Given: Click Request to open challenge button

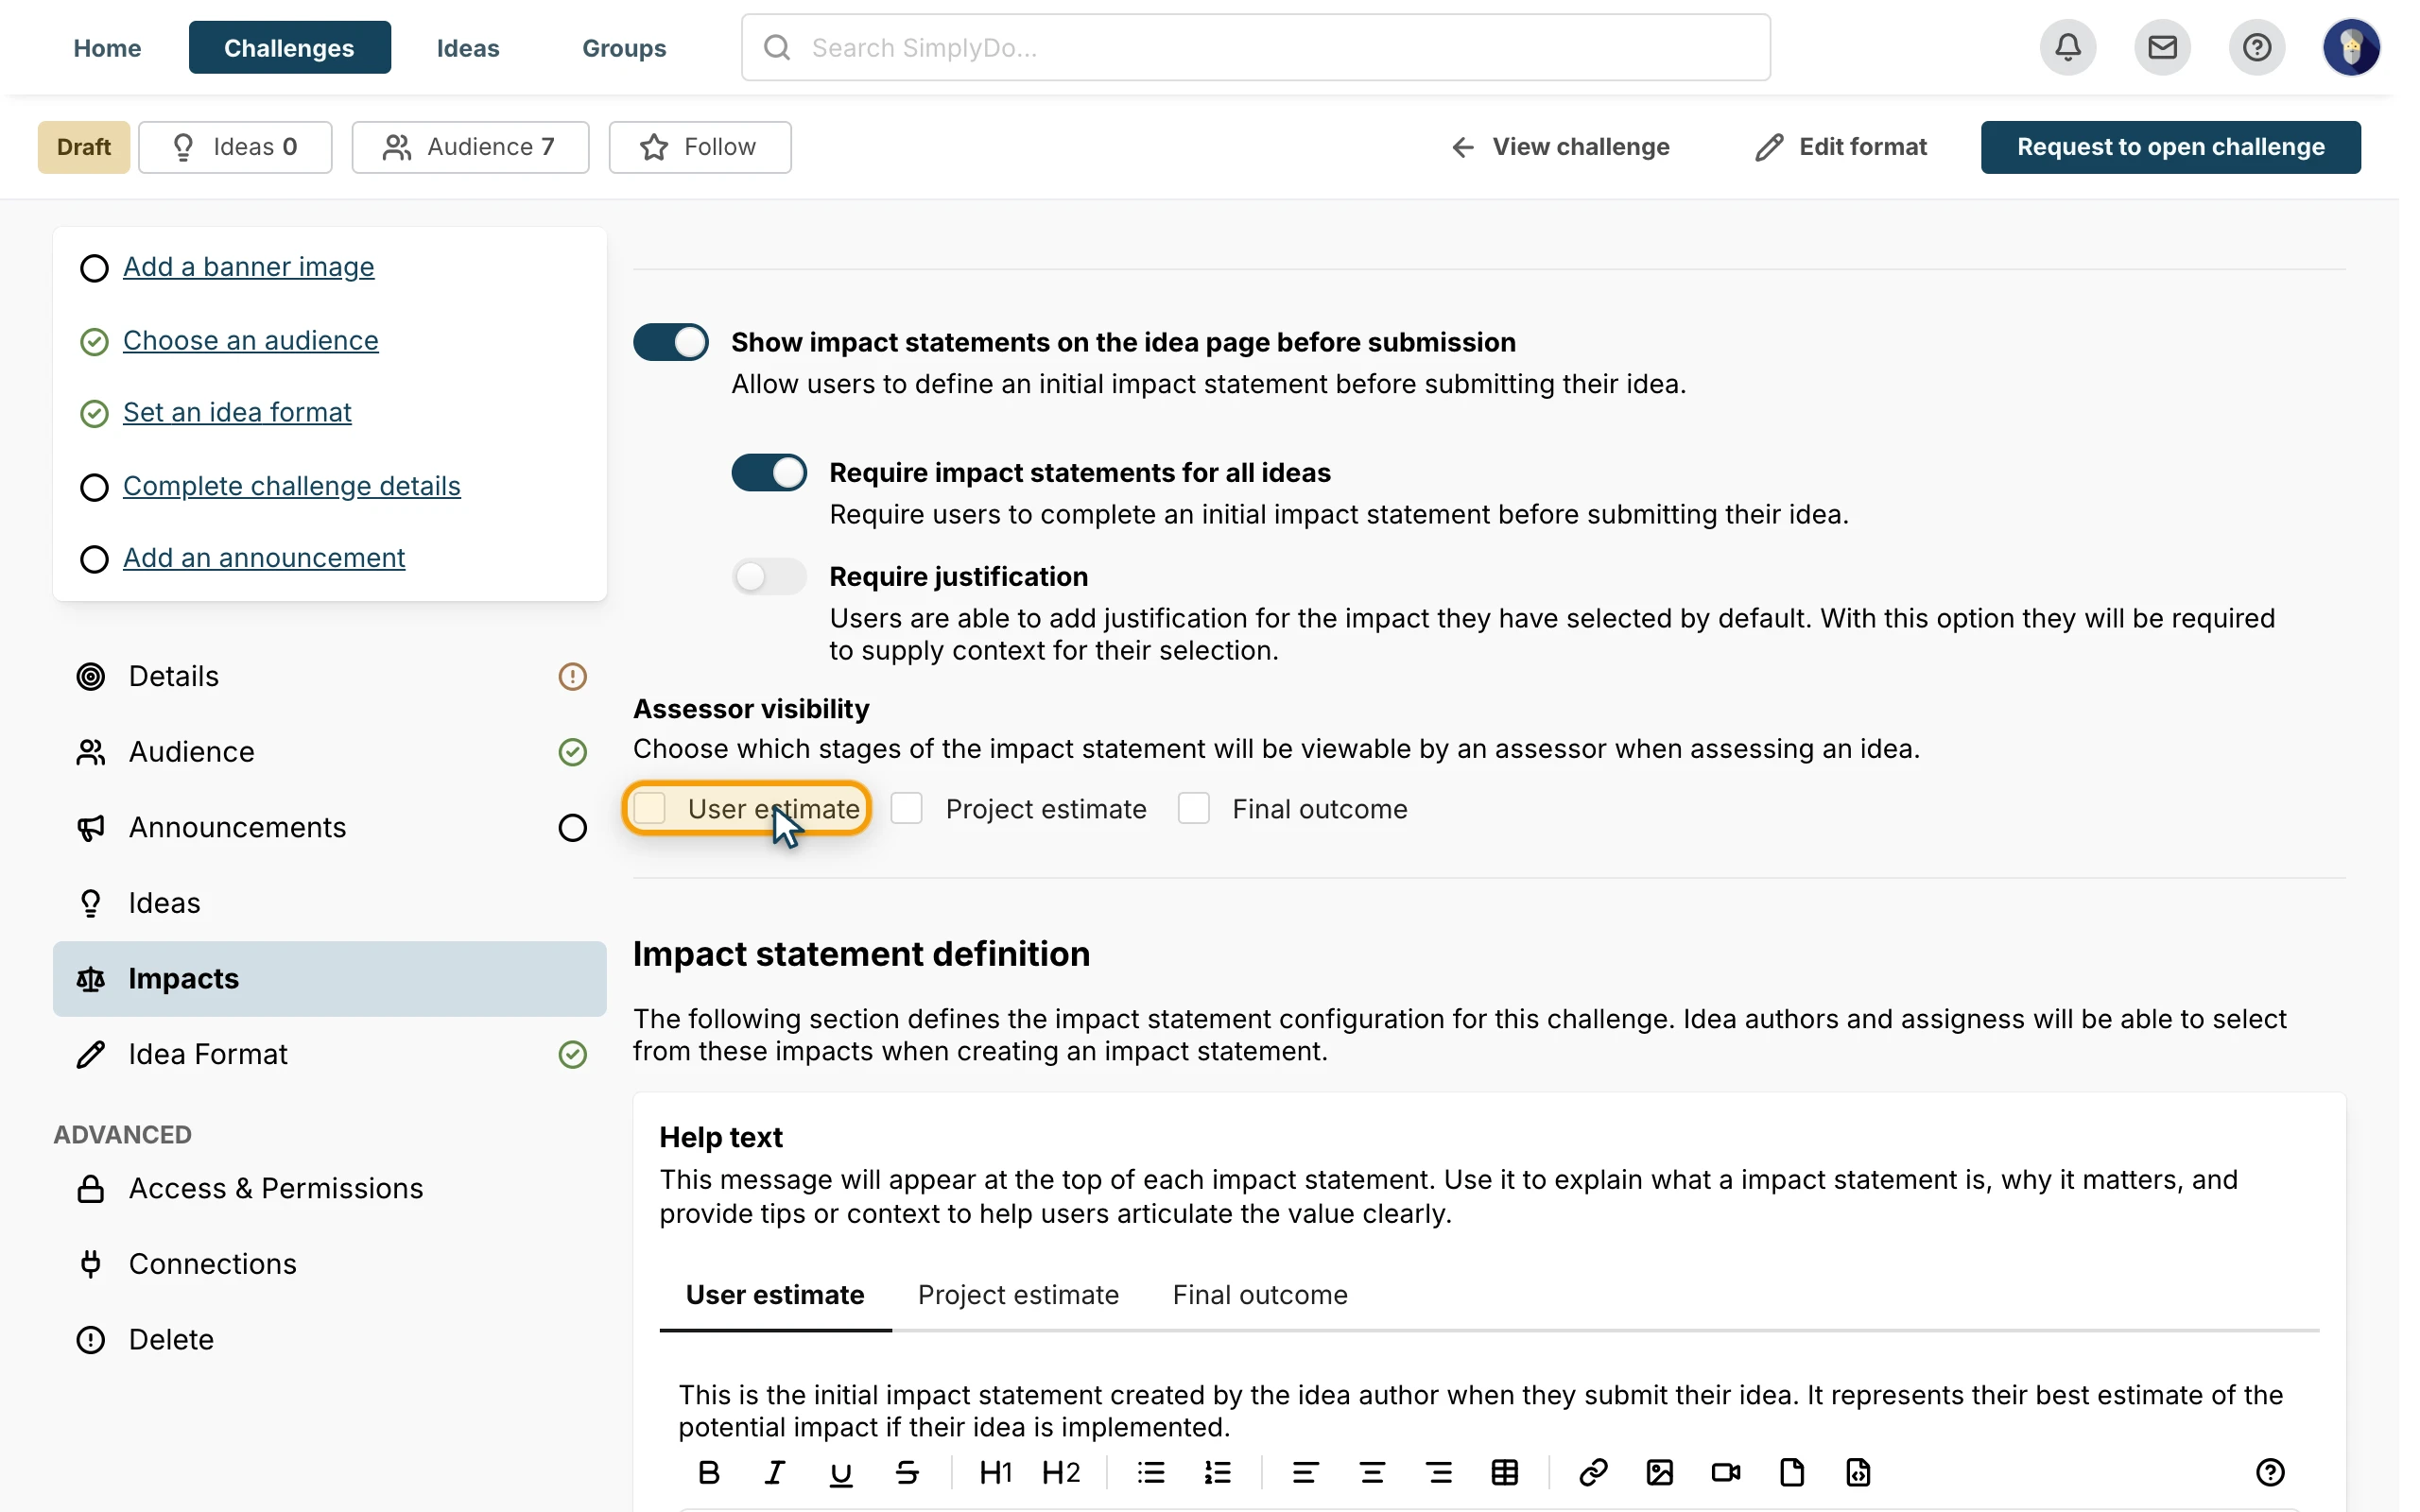Looking at the screenshot, I should [2170, 147].
